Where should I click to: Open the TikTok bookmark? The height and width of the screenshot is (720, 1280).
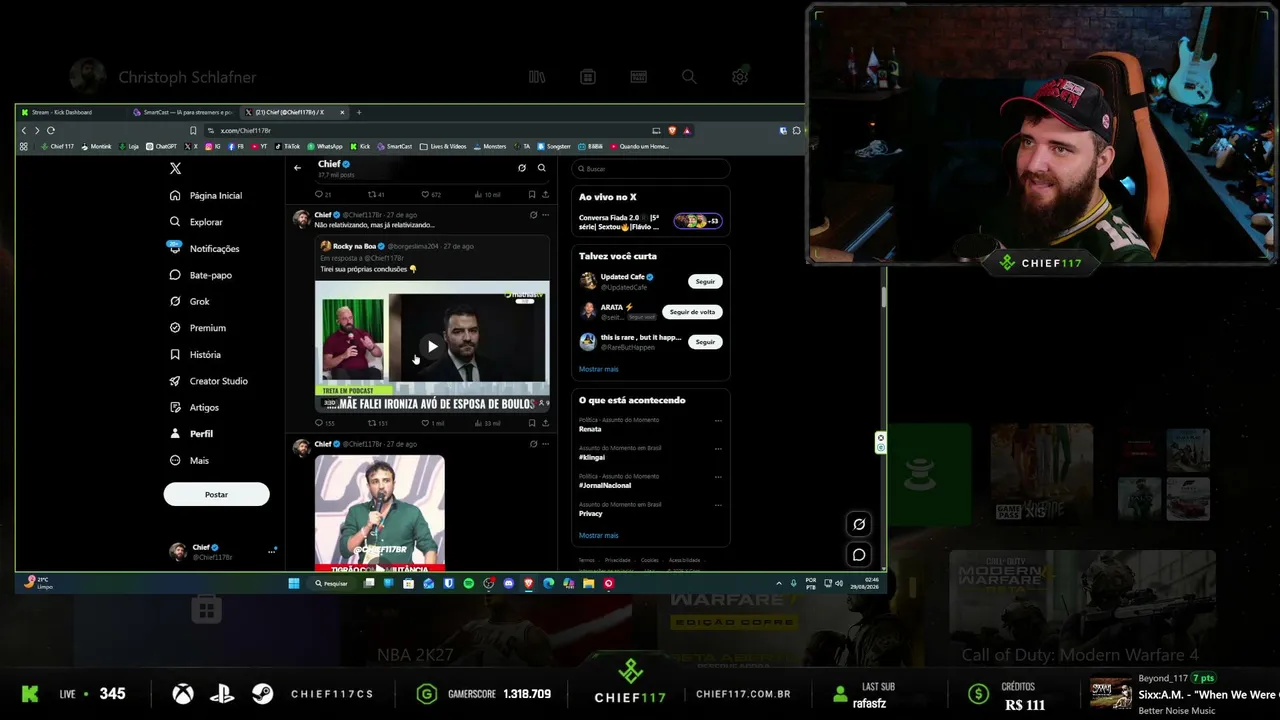point(287,146)
